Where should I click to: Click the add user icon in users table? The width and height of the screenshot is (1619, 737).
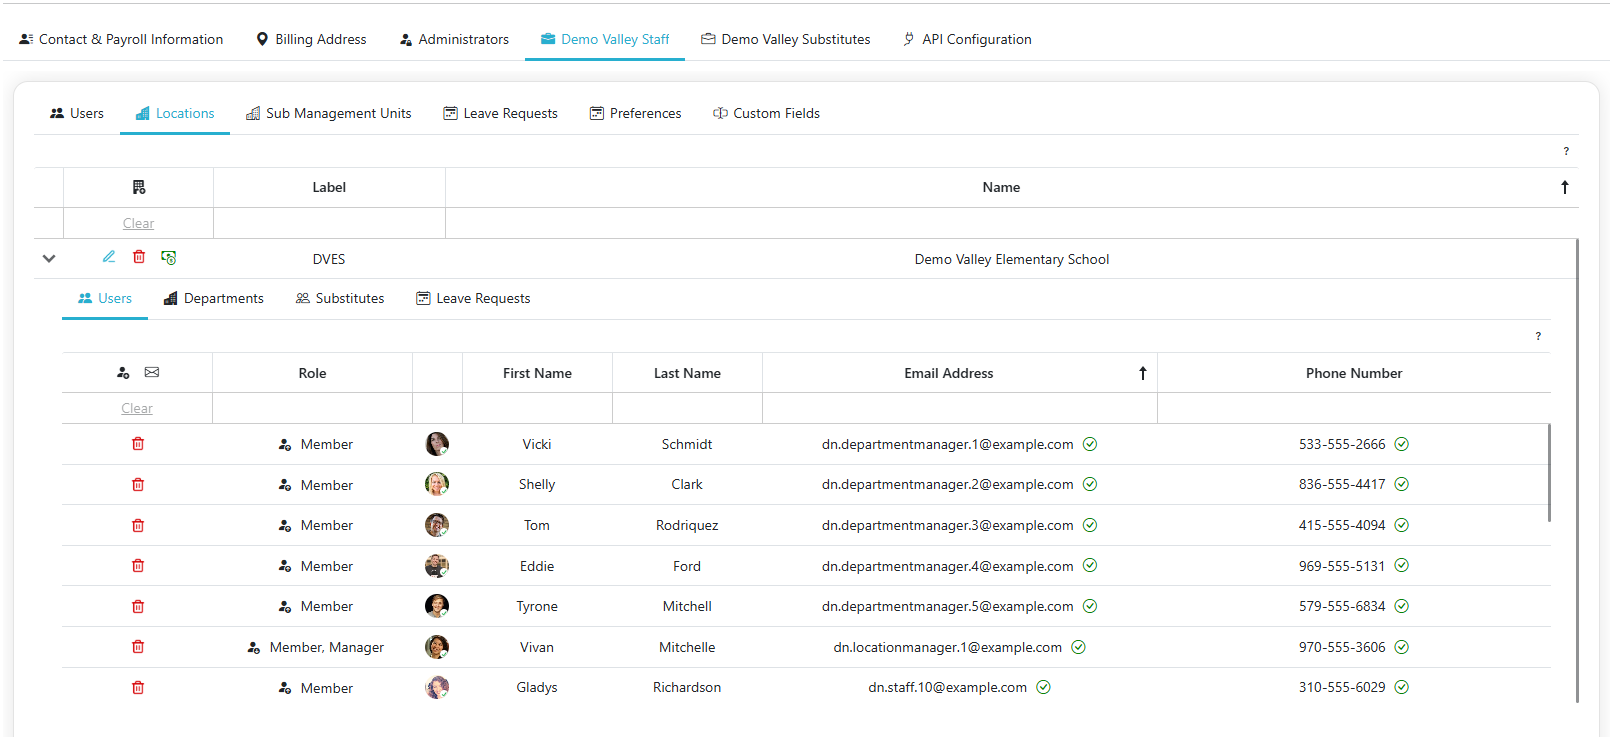(x=123, y=373)
